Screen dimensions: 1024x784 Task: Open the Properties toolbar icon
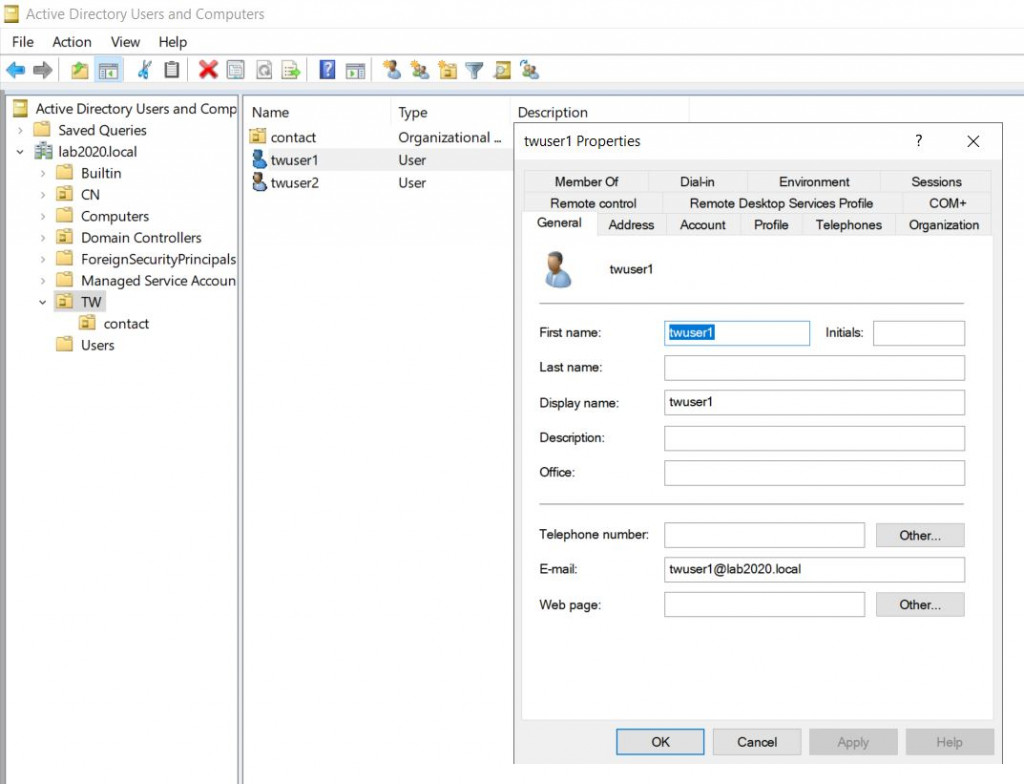[x=236, y=69]
